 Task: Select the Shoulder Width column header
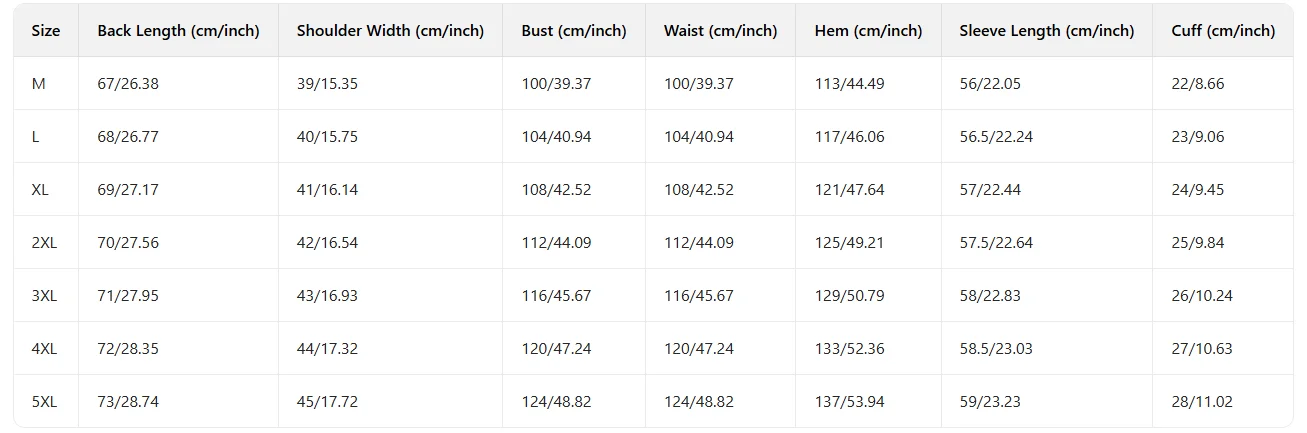(390, 31)
